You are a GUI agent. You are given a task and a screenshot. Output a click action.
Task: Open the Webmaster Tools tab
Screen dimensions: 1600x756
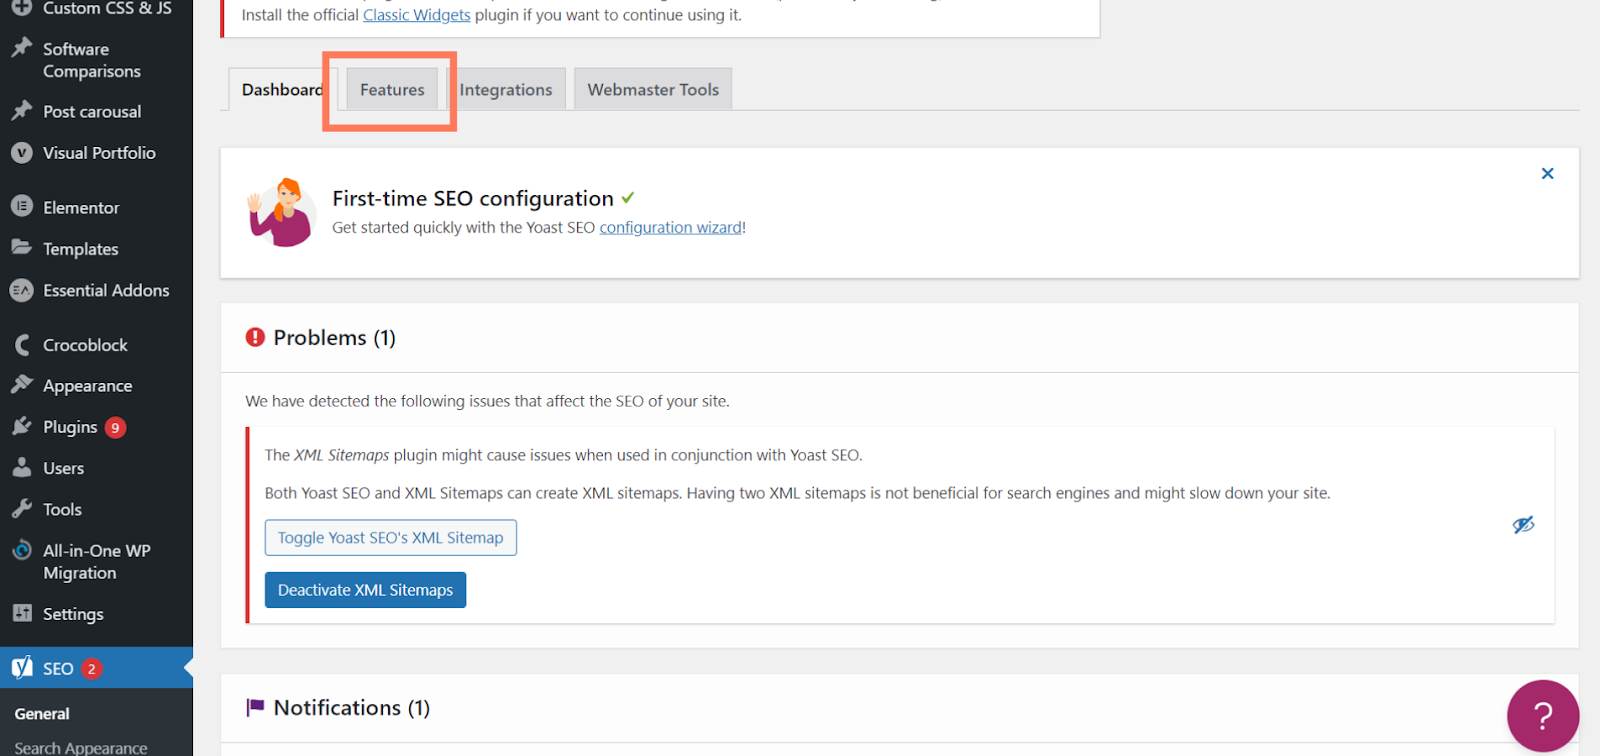(653, 90)
